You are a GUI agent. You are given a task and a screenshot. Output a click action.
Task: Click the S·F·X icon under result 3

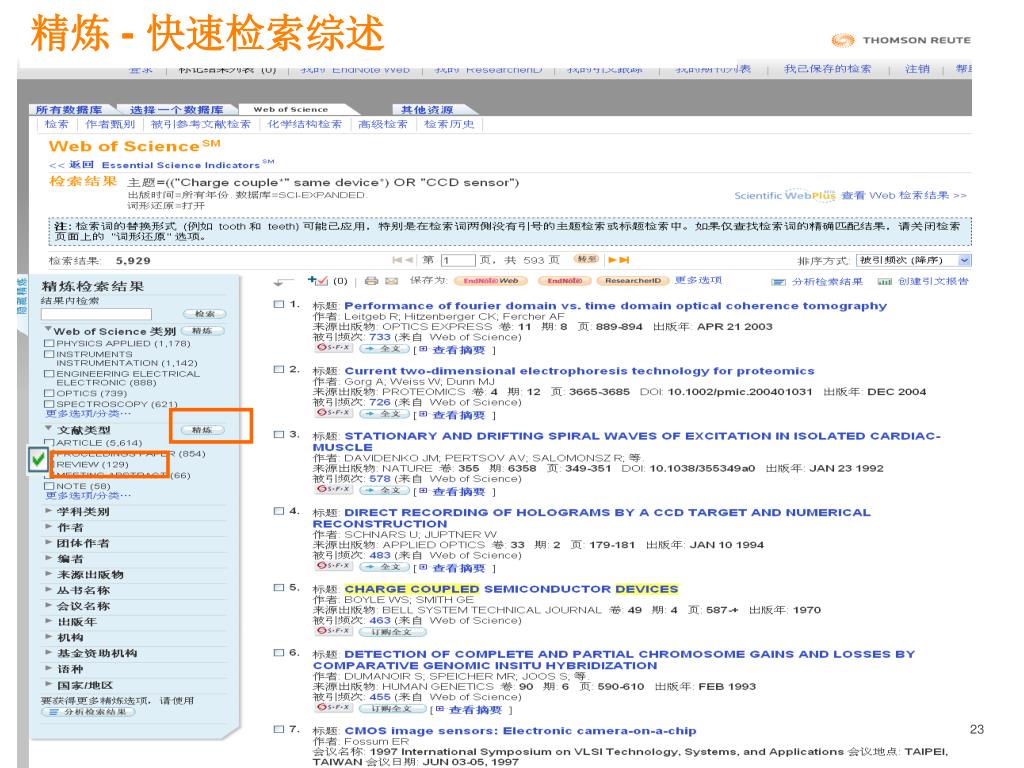[x=334, y=489]
